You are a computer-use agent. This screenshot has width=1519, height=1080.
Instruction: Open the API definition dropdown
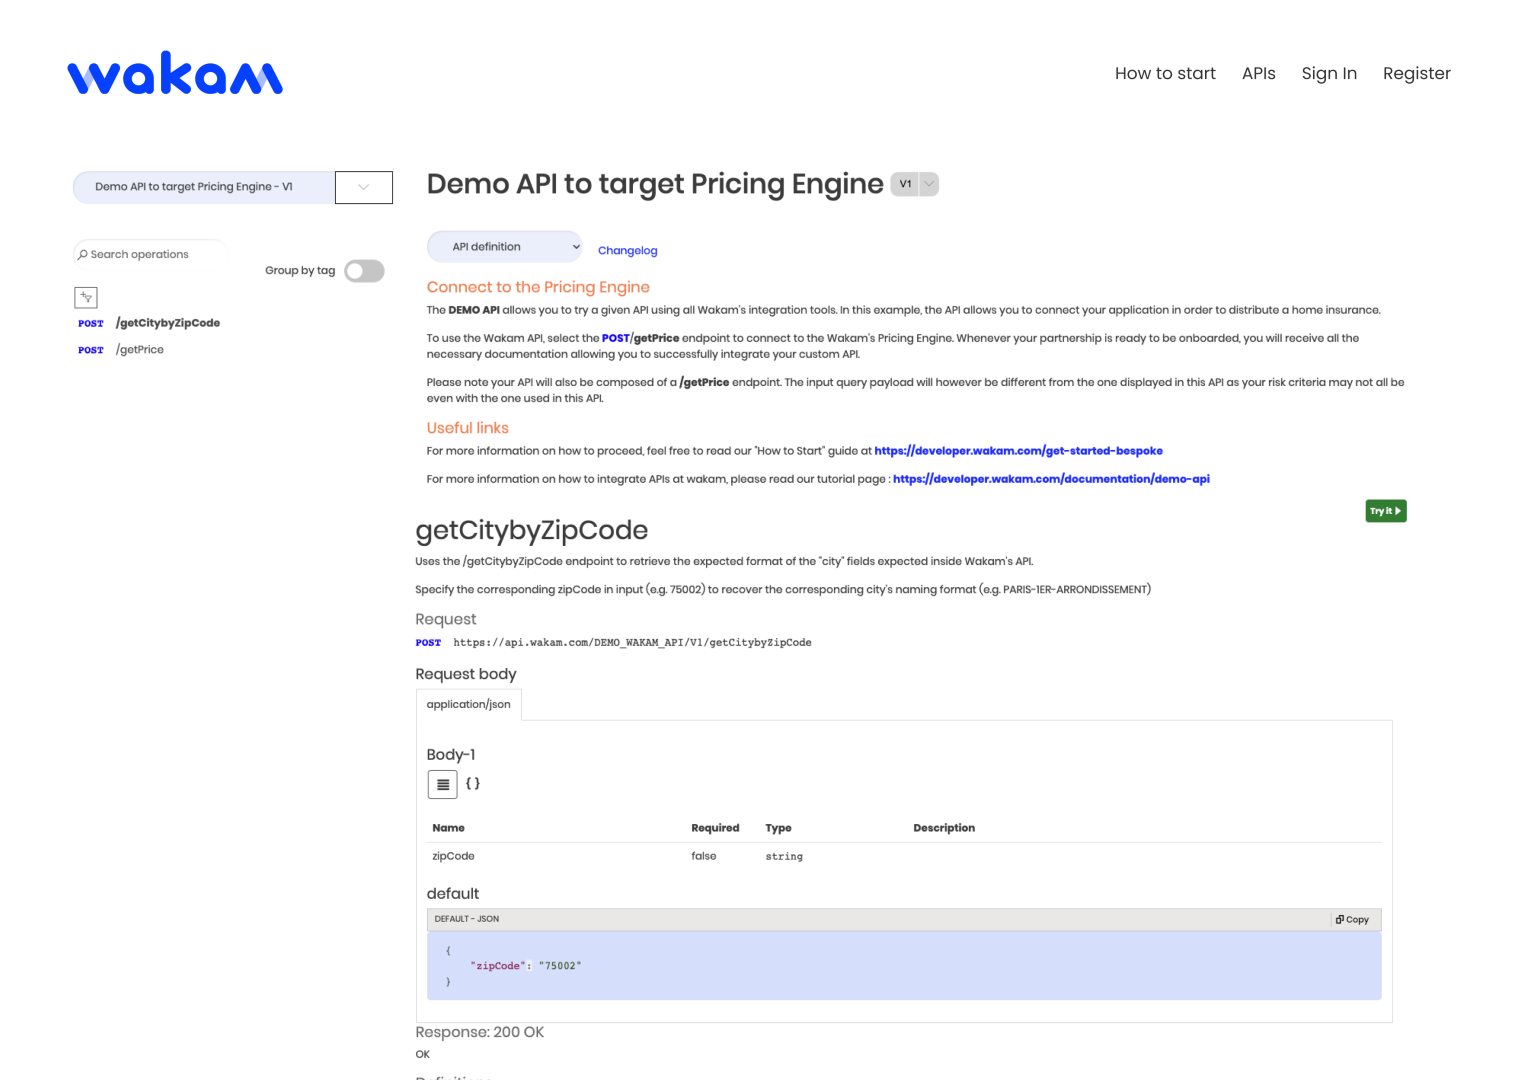click(x=504, y=246)
